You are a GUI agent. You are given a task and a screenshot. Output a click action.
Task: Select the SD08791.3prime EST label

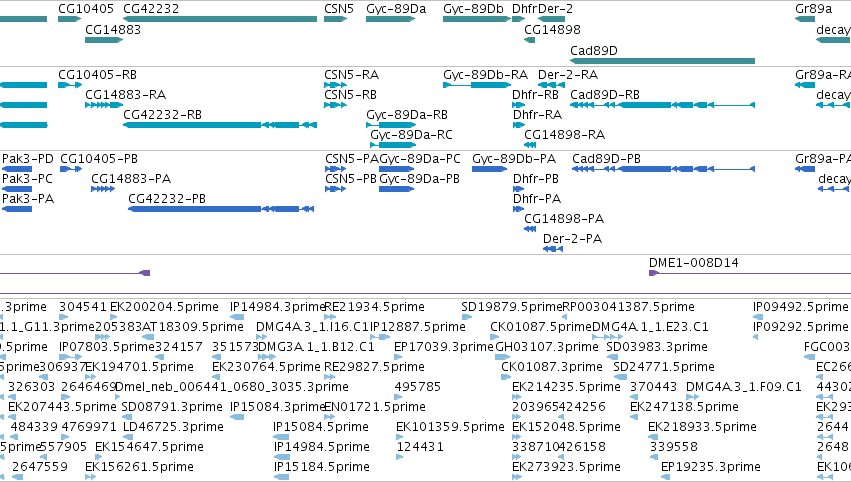[x=172, y=407]
